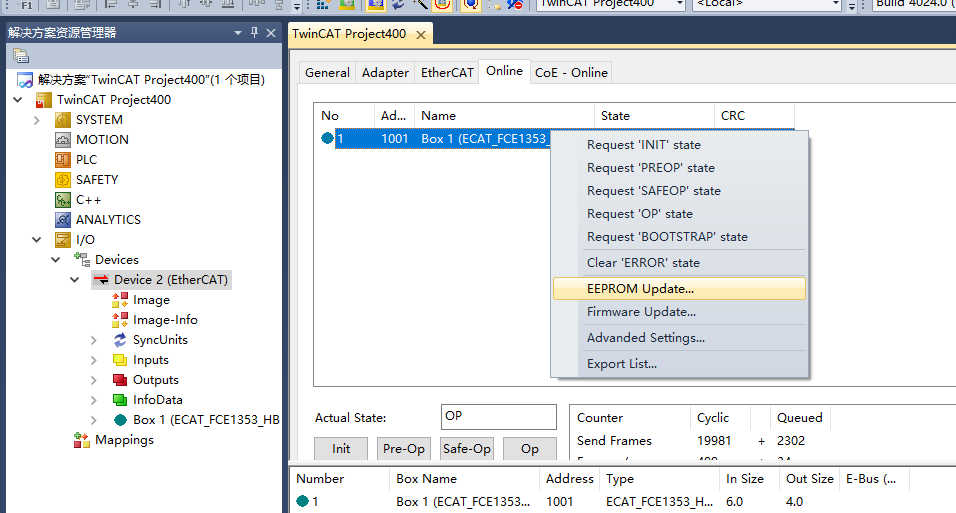This screenshot has height=513, width=956.
Task: Switch to the EtherCAT tab
Action: 447,73
